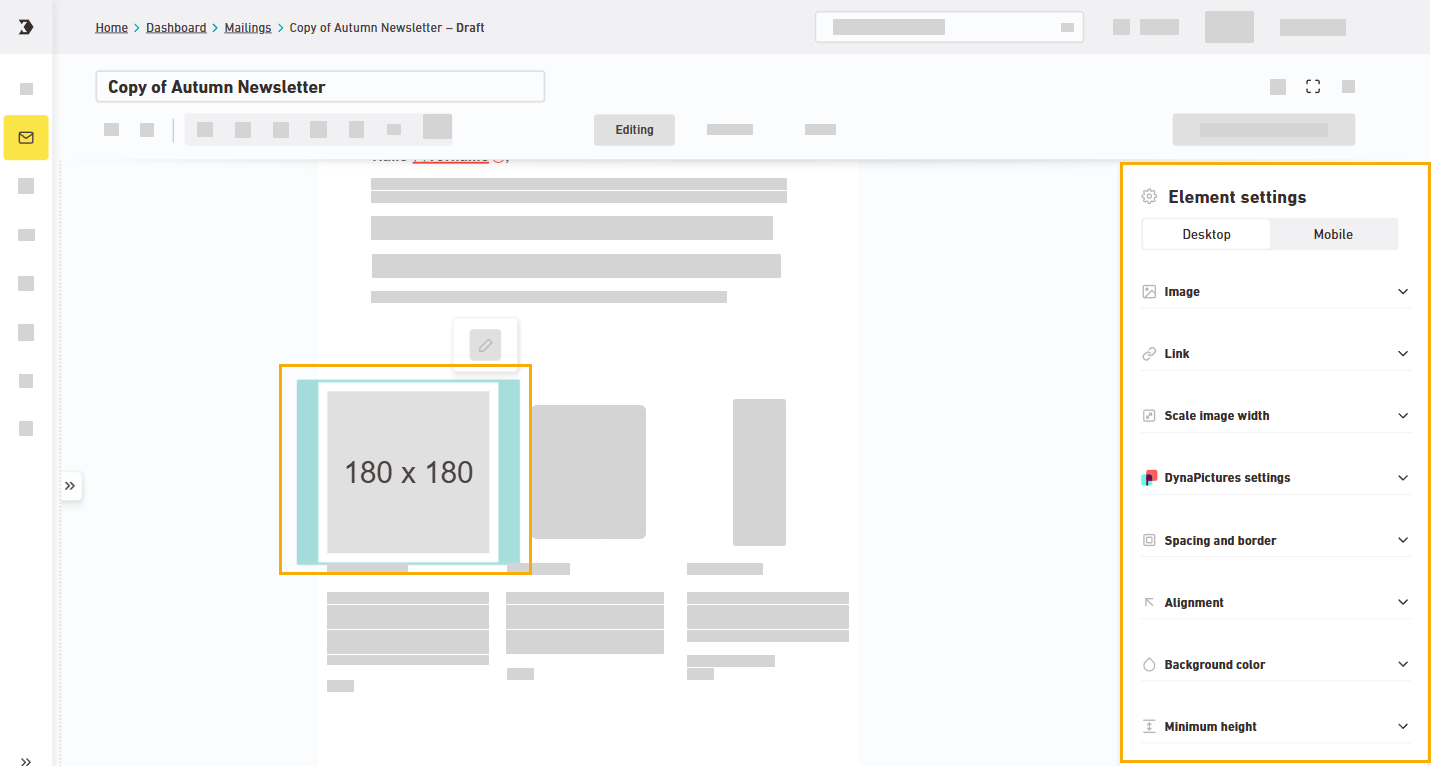The height and width of the screenshot is (766, 1431).
Task: Open the Mailings breadcrumb link
Action: pos(248,28)
